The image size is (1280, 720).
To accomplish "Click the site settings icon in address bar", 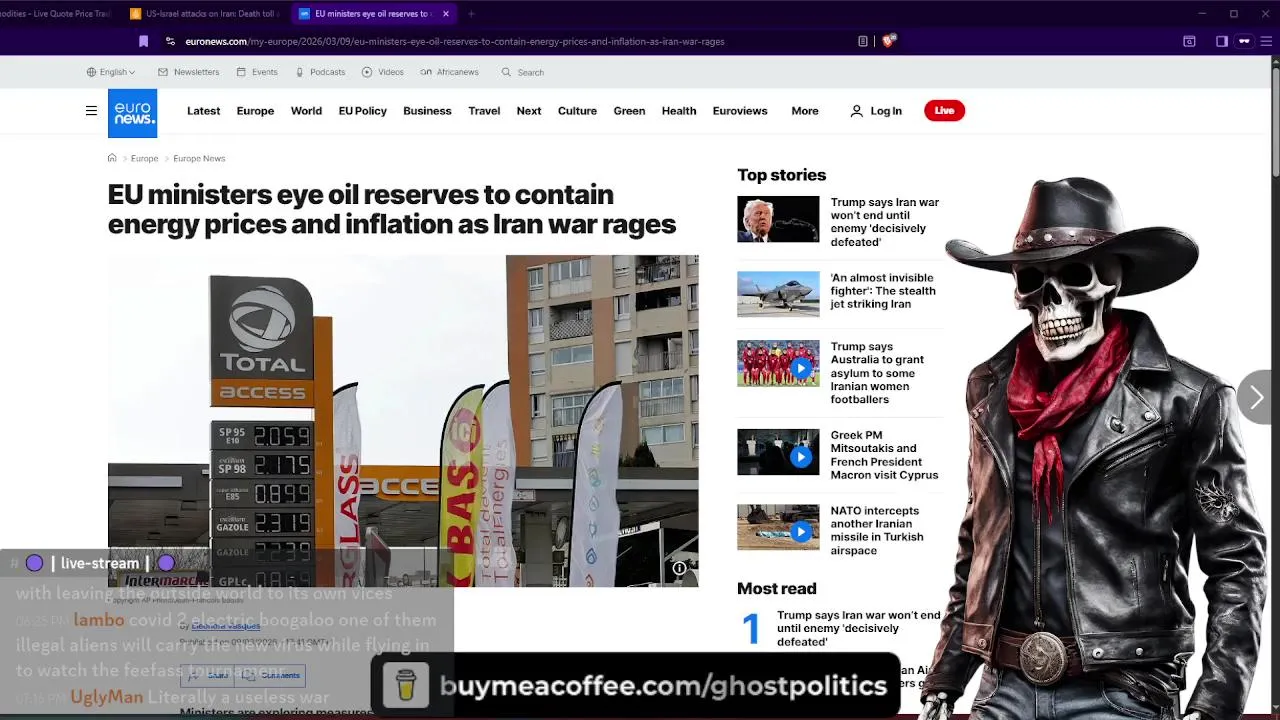I will pos(170,41).
